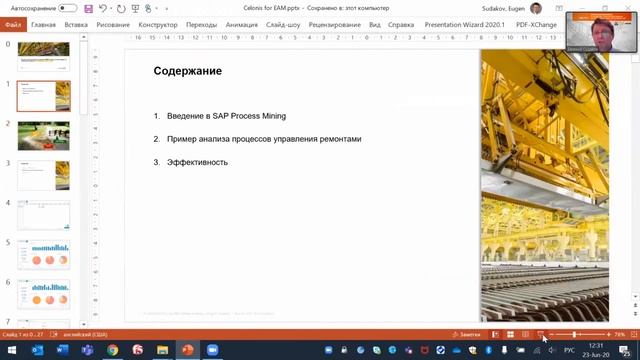Open Presentation Wizard 2020.1 tab
Viewport: 640px width, 360px height.
coord(464,24)
